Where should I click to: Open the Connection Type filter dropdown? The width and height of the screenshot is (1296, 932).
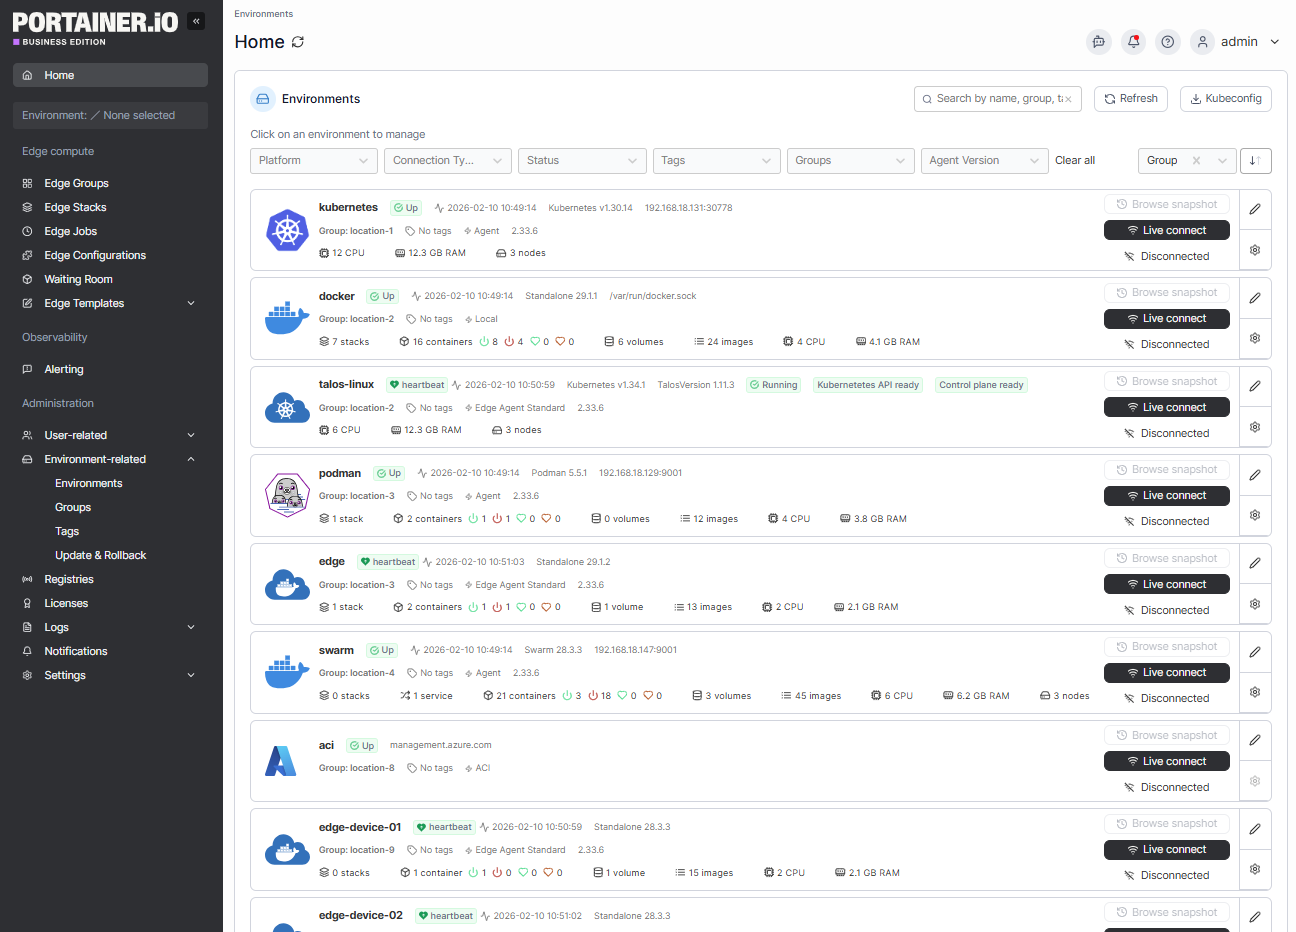[448, 160]
